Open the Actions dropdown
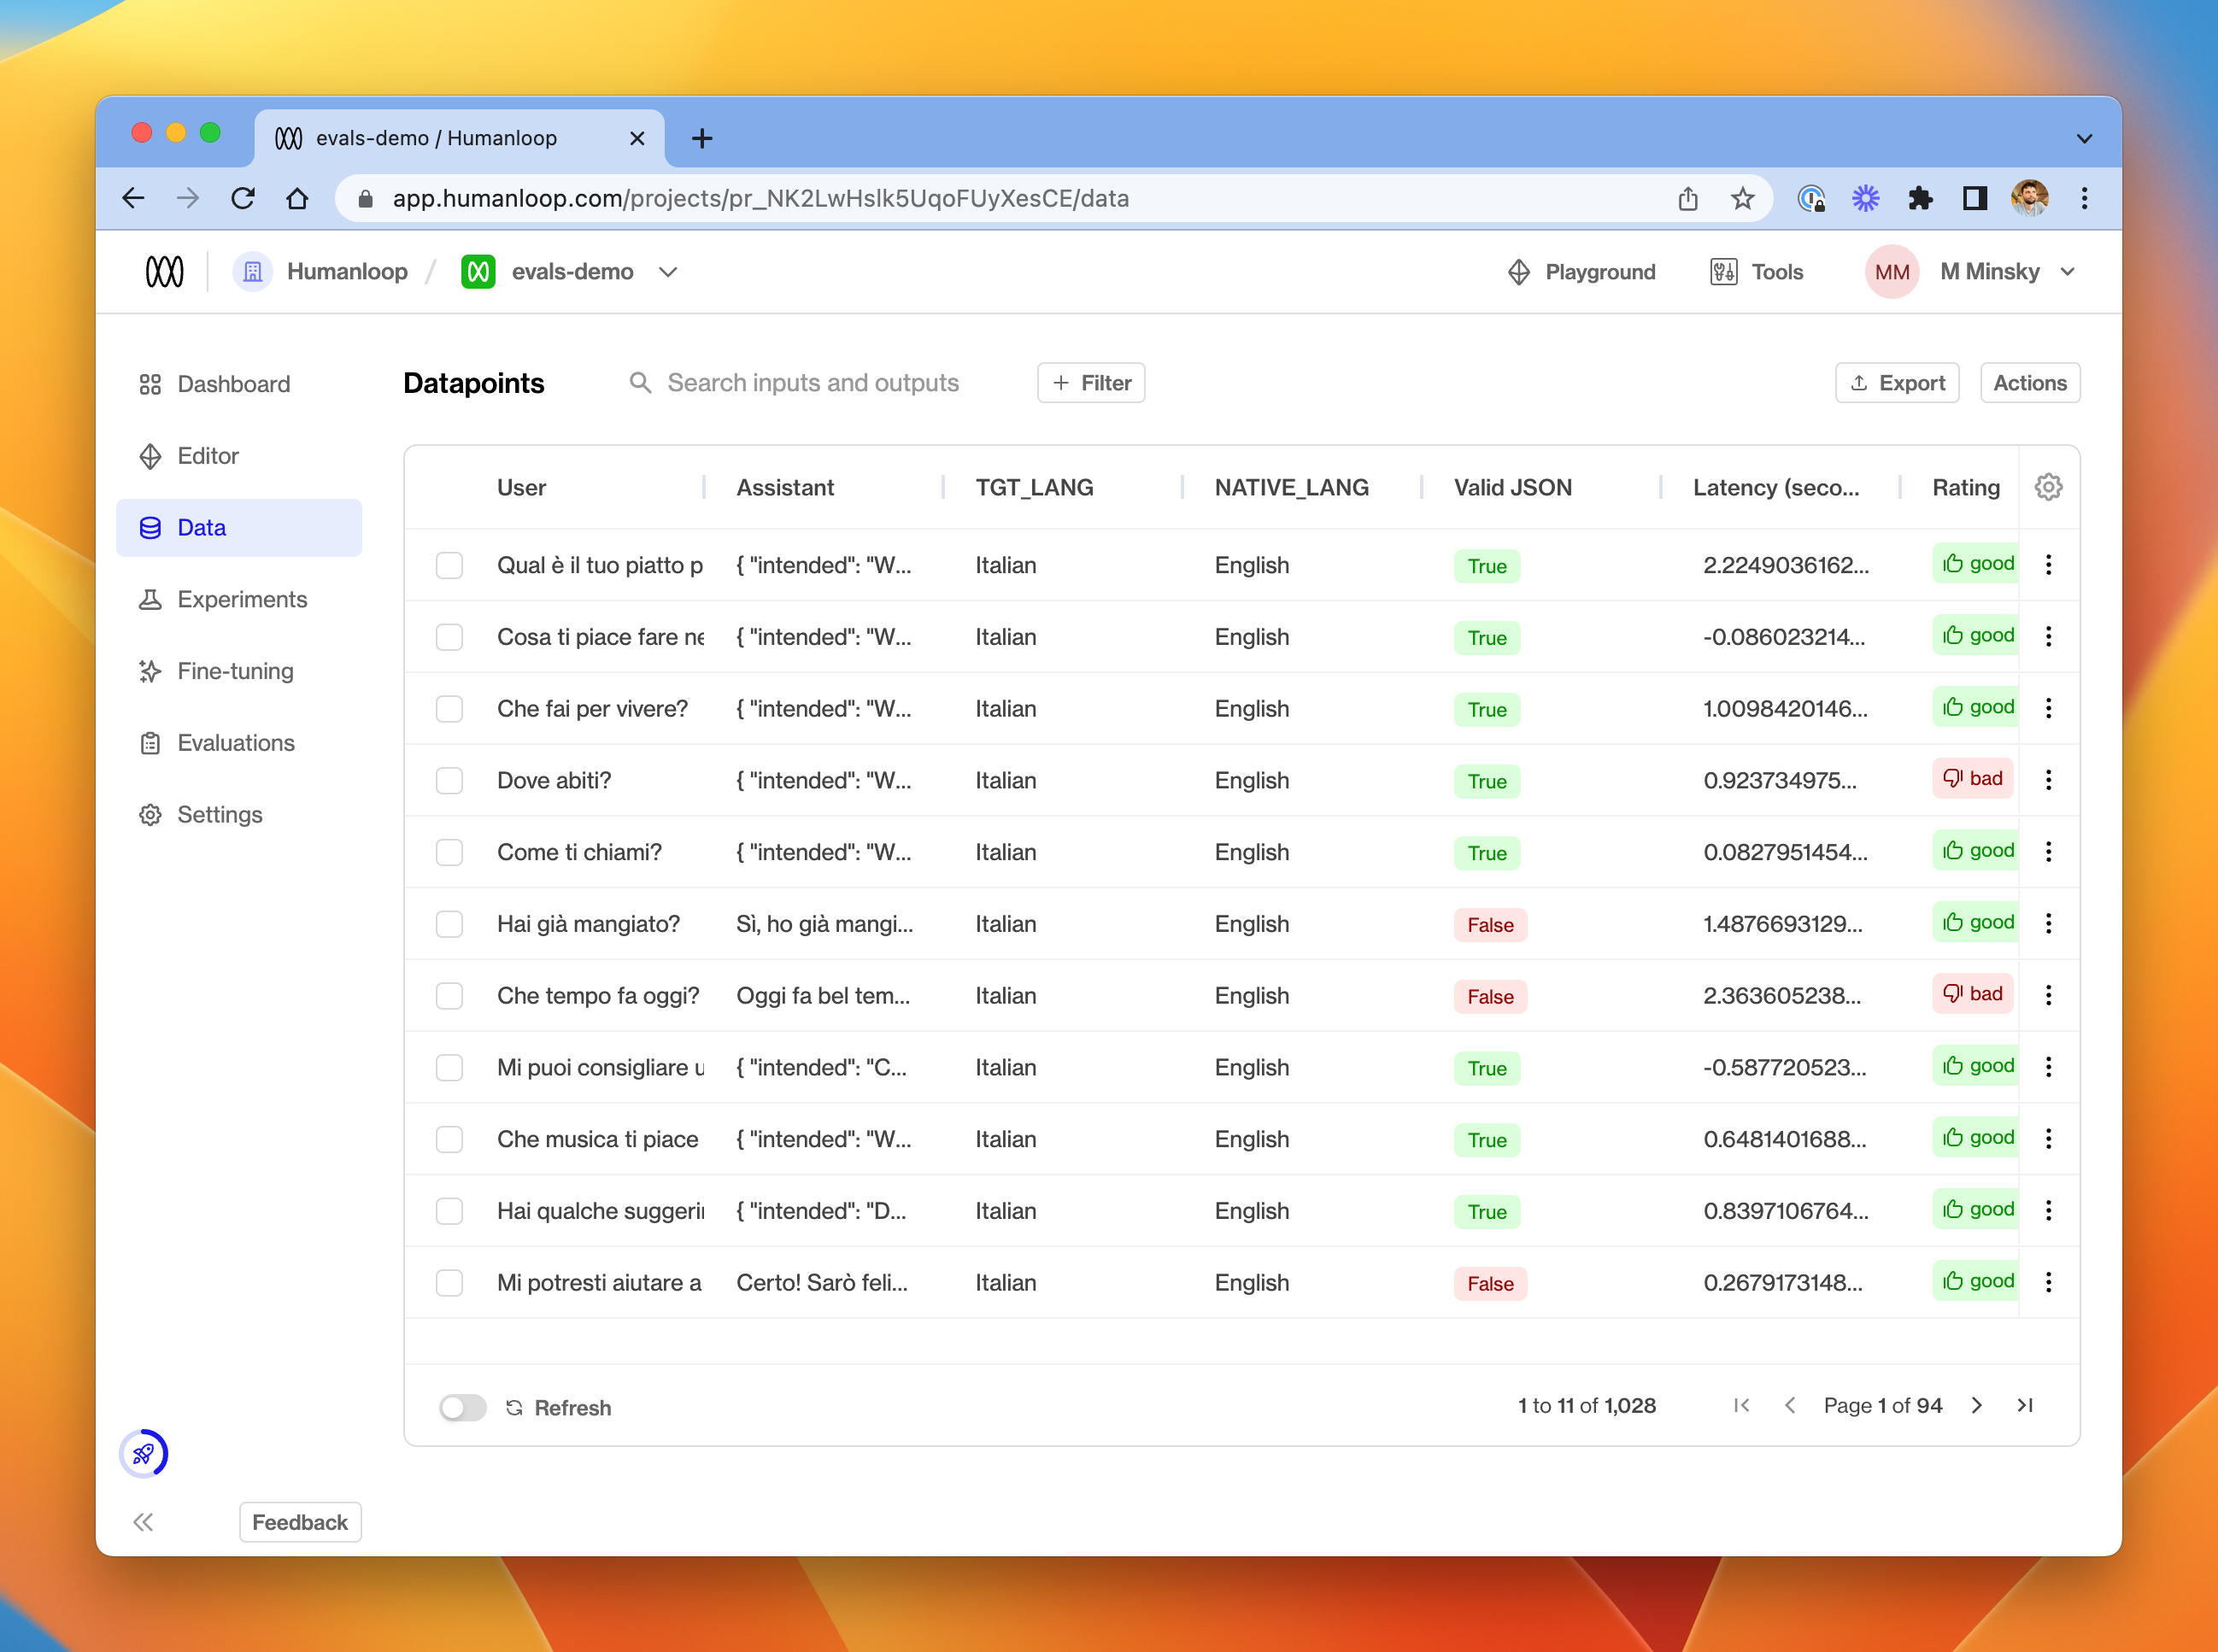The height and width of the screenshot is (1652, 2218). (2029, 383)
